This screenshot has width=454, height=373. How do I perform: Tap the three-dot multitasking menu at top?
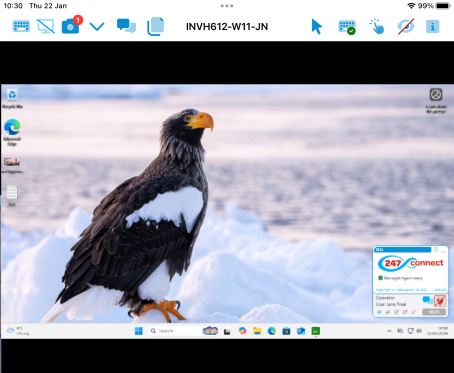(227, 6)
